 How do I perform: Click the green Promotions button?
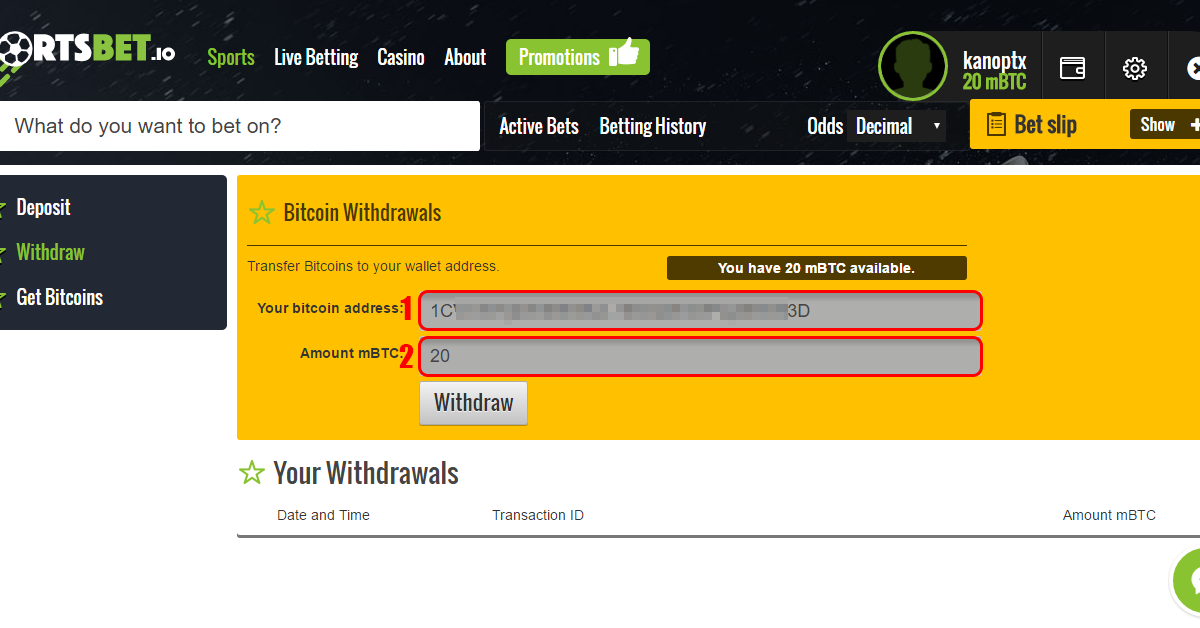click(578, 57)
